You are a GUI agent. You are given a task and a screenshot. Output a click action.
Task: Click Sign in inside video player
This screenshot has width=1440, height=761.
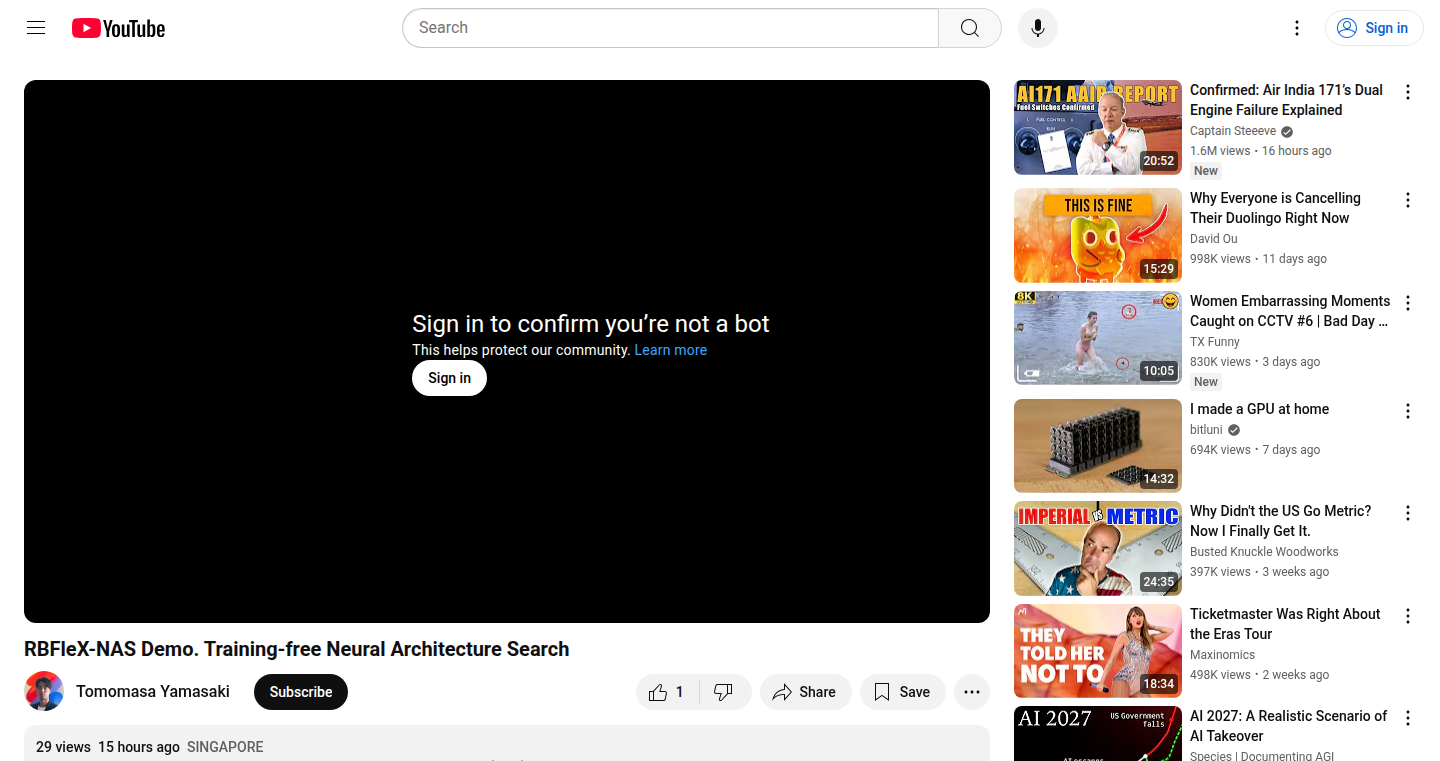click(x=449, y=378)
